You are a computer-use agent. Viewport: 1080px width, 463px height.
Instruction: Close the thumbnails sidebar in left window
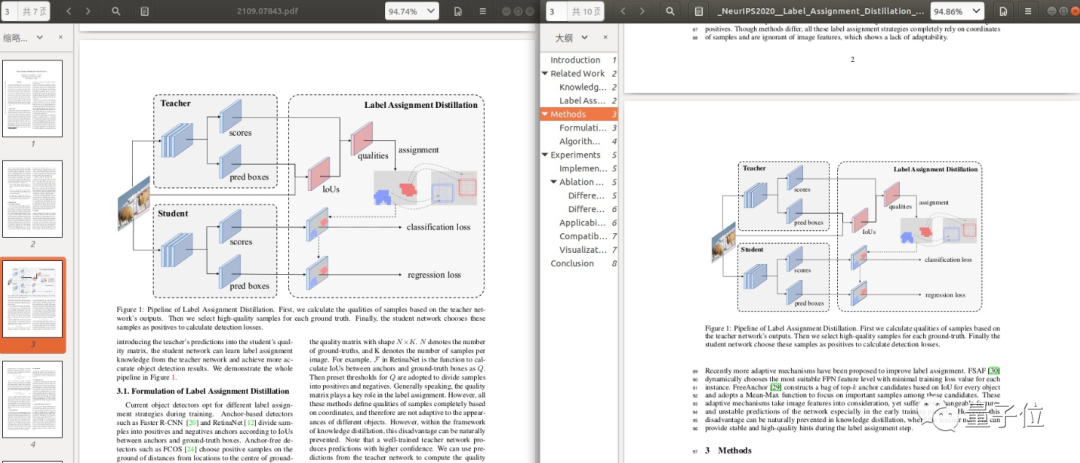[x=61, y=38]
